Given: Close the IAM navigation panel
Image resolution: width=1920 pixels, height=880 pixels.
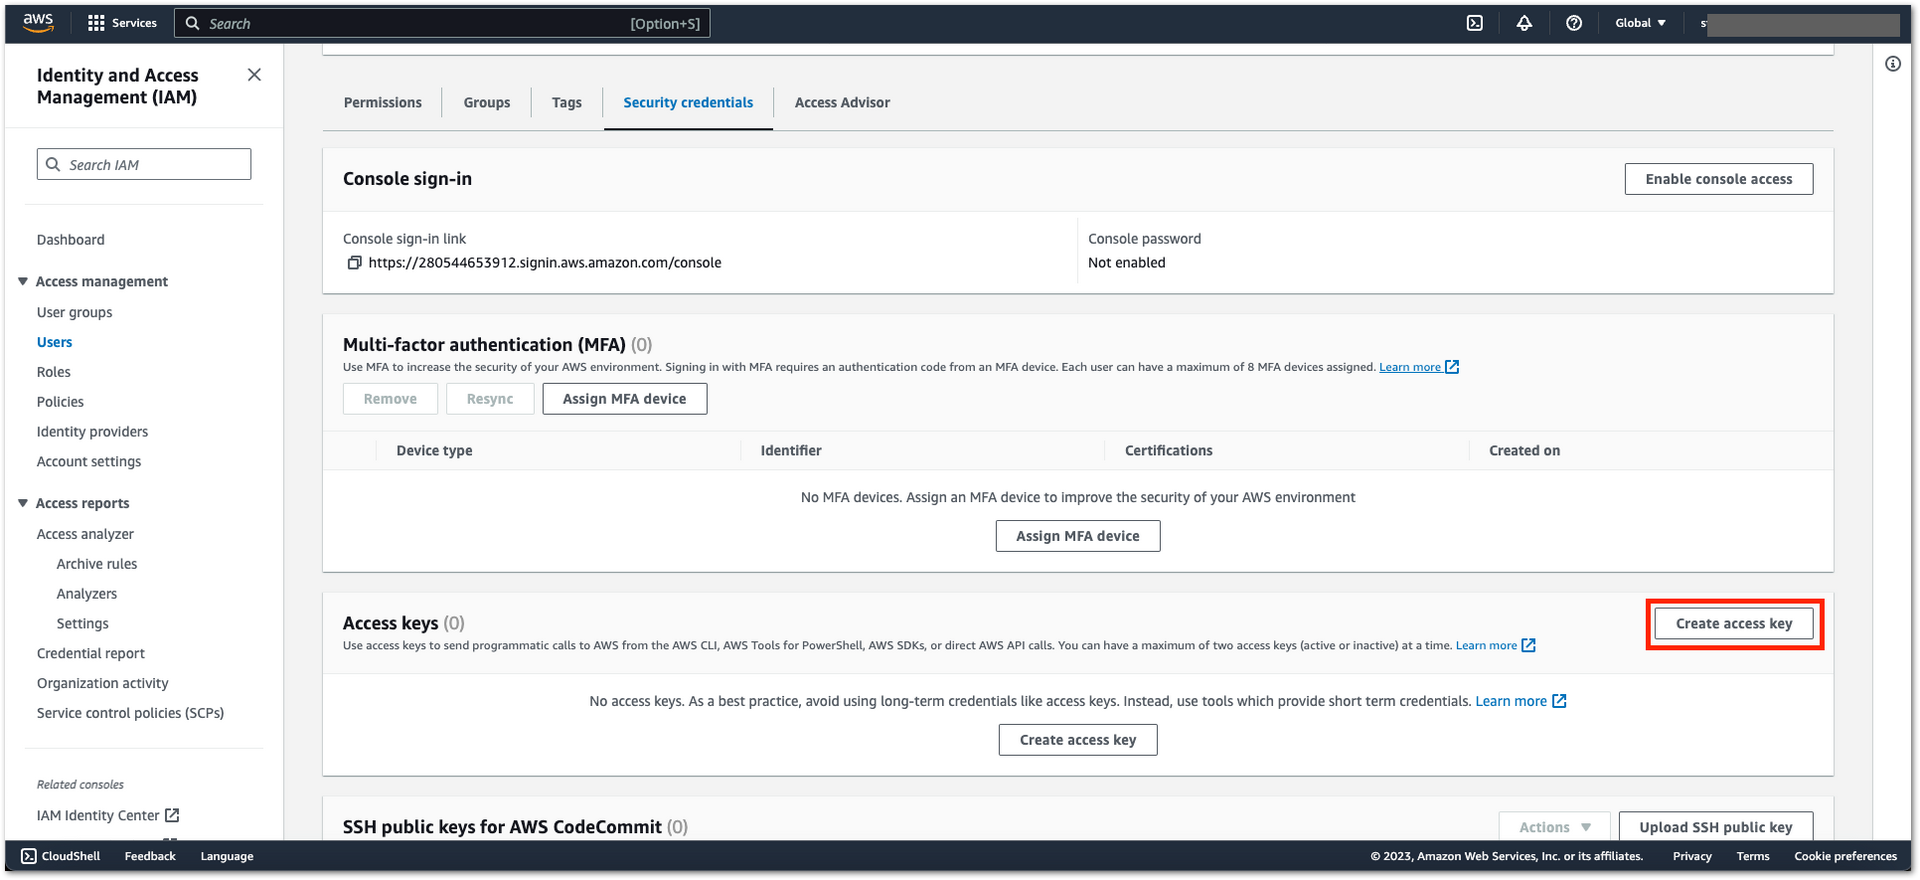Looking at the screenshot, I should pos(254,75).
